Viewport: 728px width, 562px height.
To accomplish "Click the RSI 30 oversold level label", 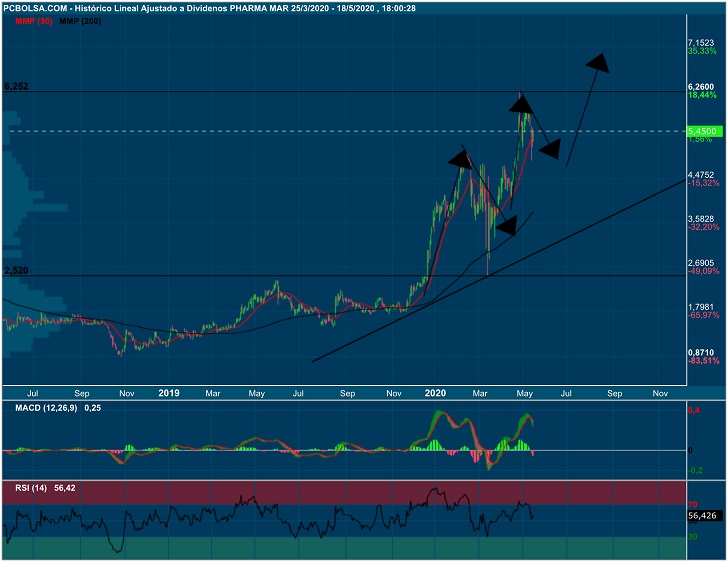I will pyautogui.click(x=692, y=537).
